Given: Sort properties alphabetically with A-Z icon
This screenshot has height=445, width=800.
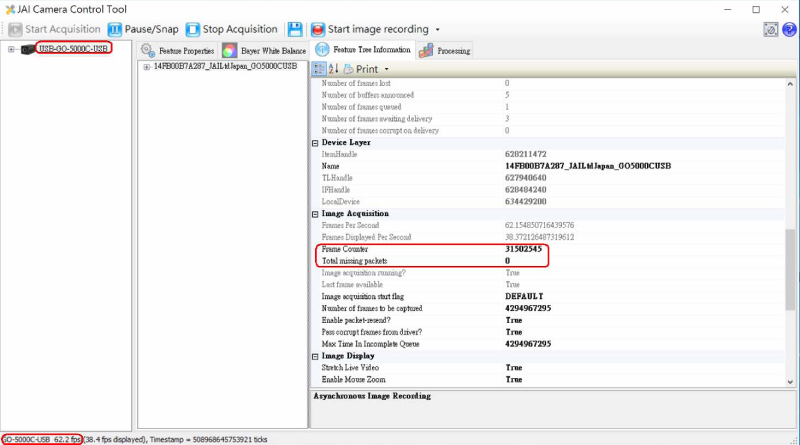Looking at the screenshot, I should pyautogui.click(x=334, y=69).
